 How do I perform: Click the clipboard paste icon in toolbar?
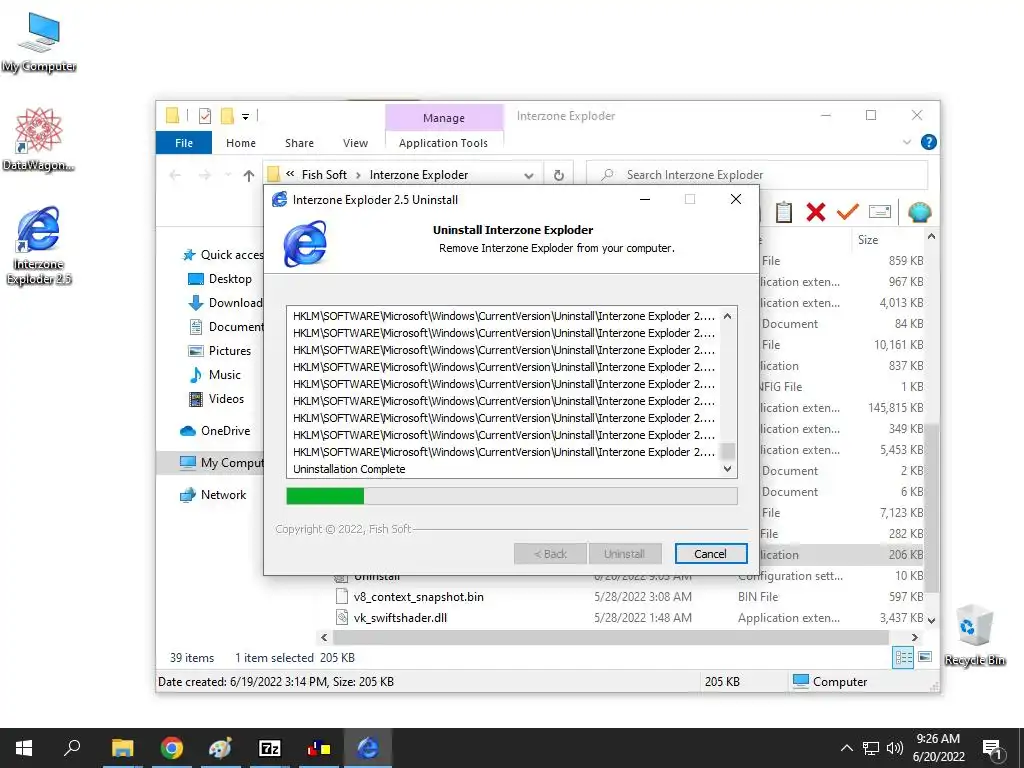click(784, 212)
